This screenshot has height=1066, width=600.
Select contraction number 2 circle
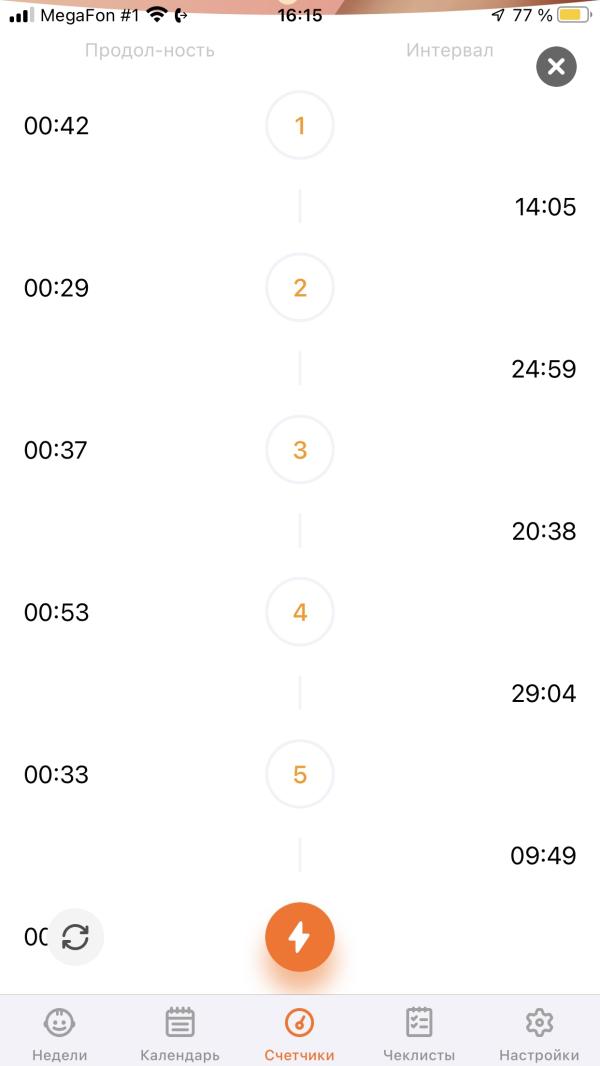coord(300,288)
